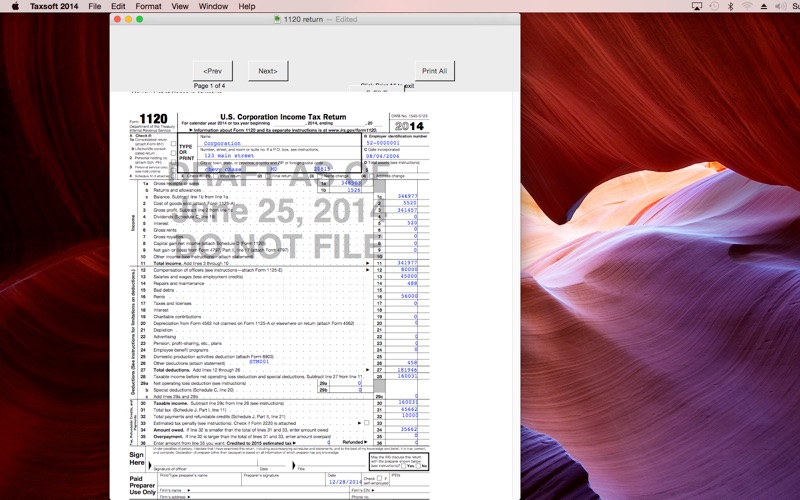Minimize the 1120 return window
800x500 pixels.
(x=129, y=19)
